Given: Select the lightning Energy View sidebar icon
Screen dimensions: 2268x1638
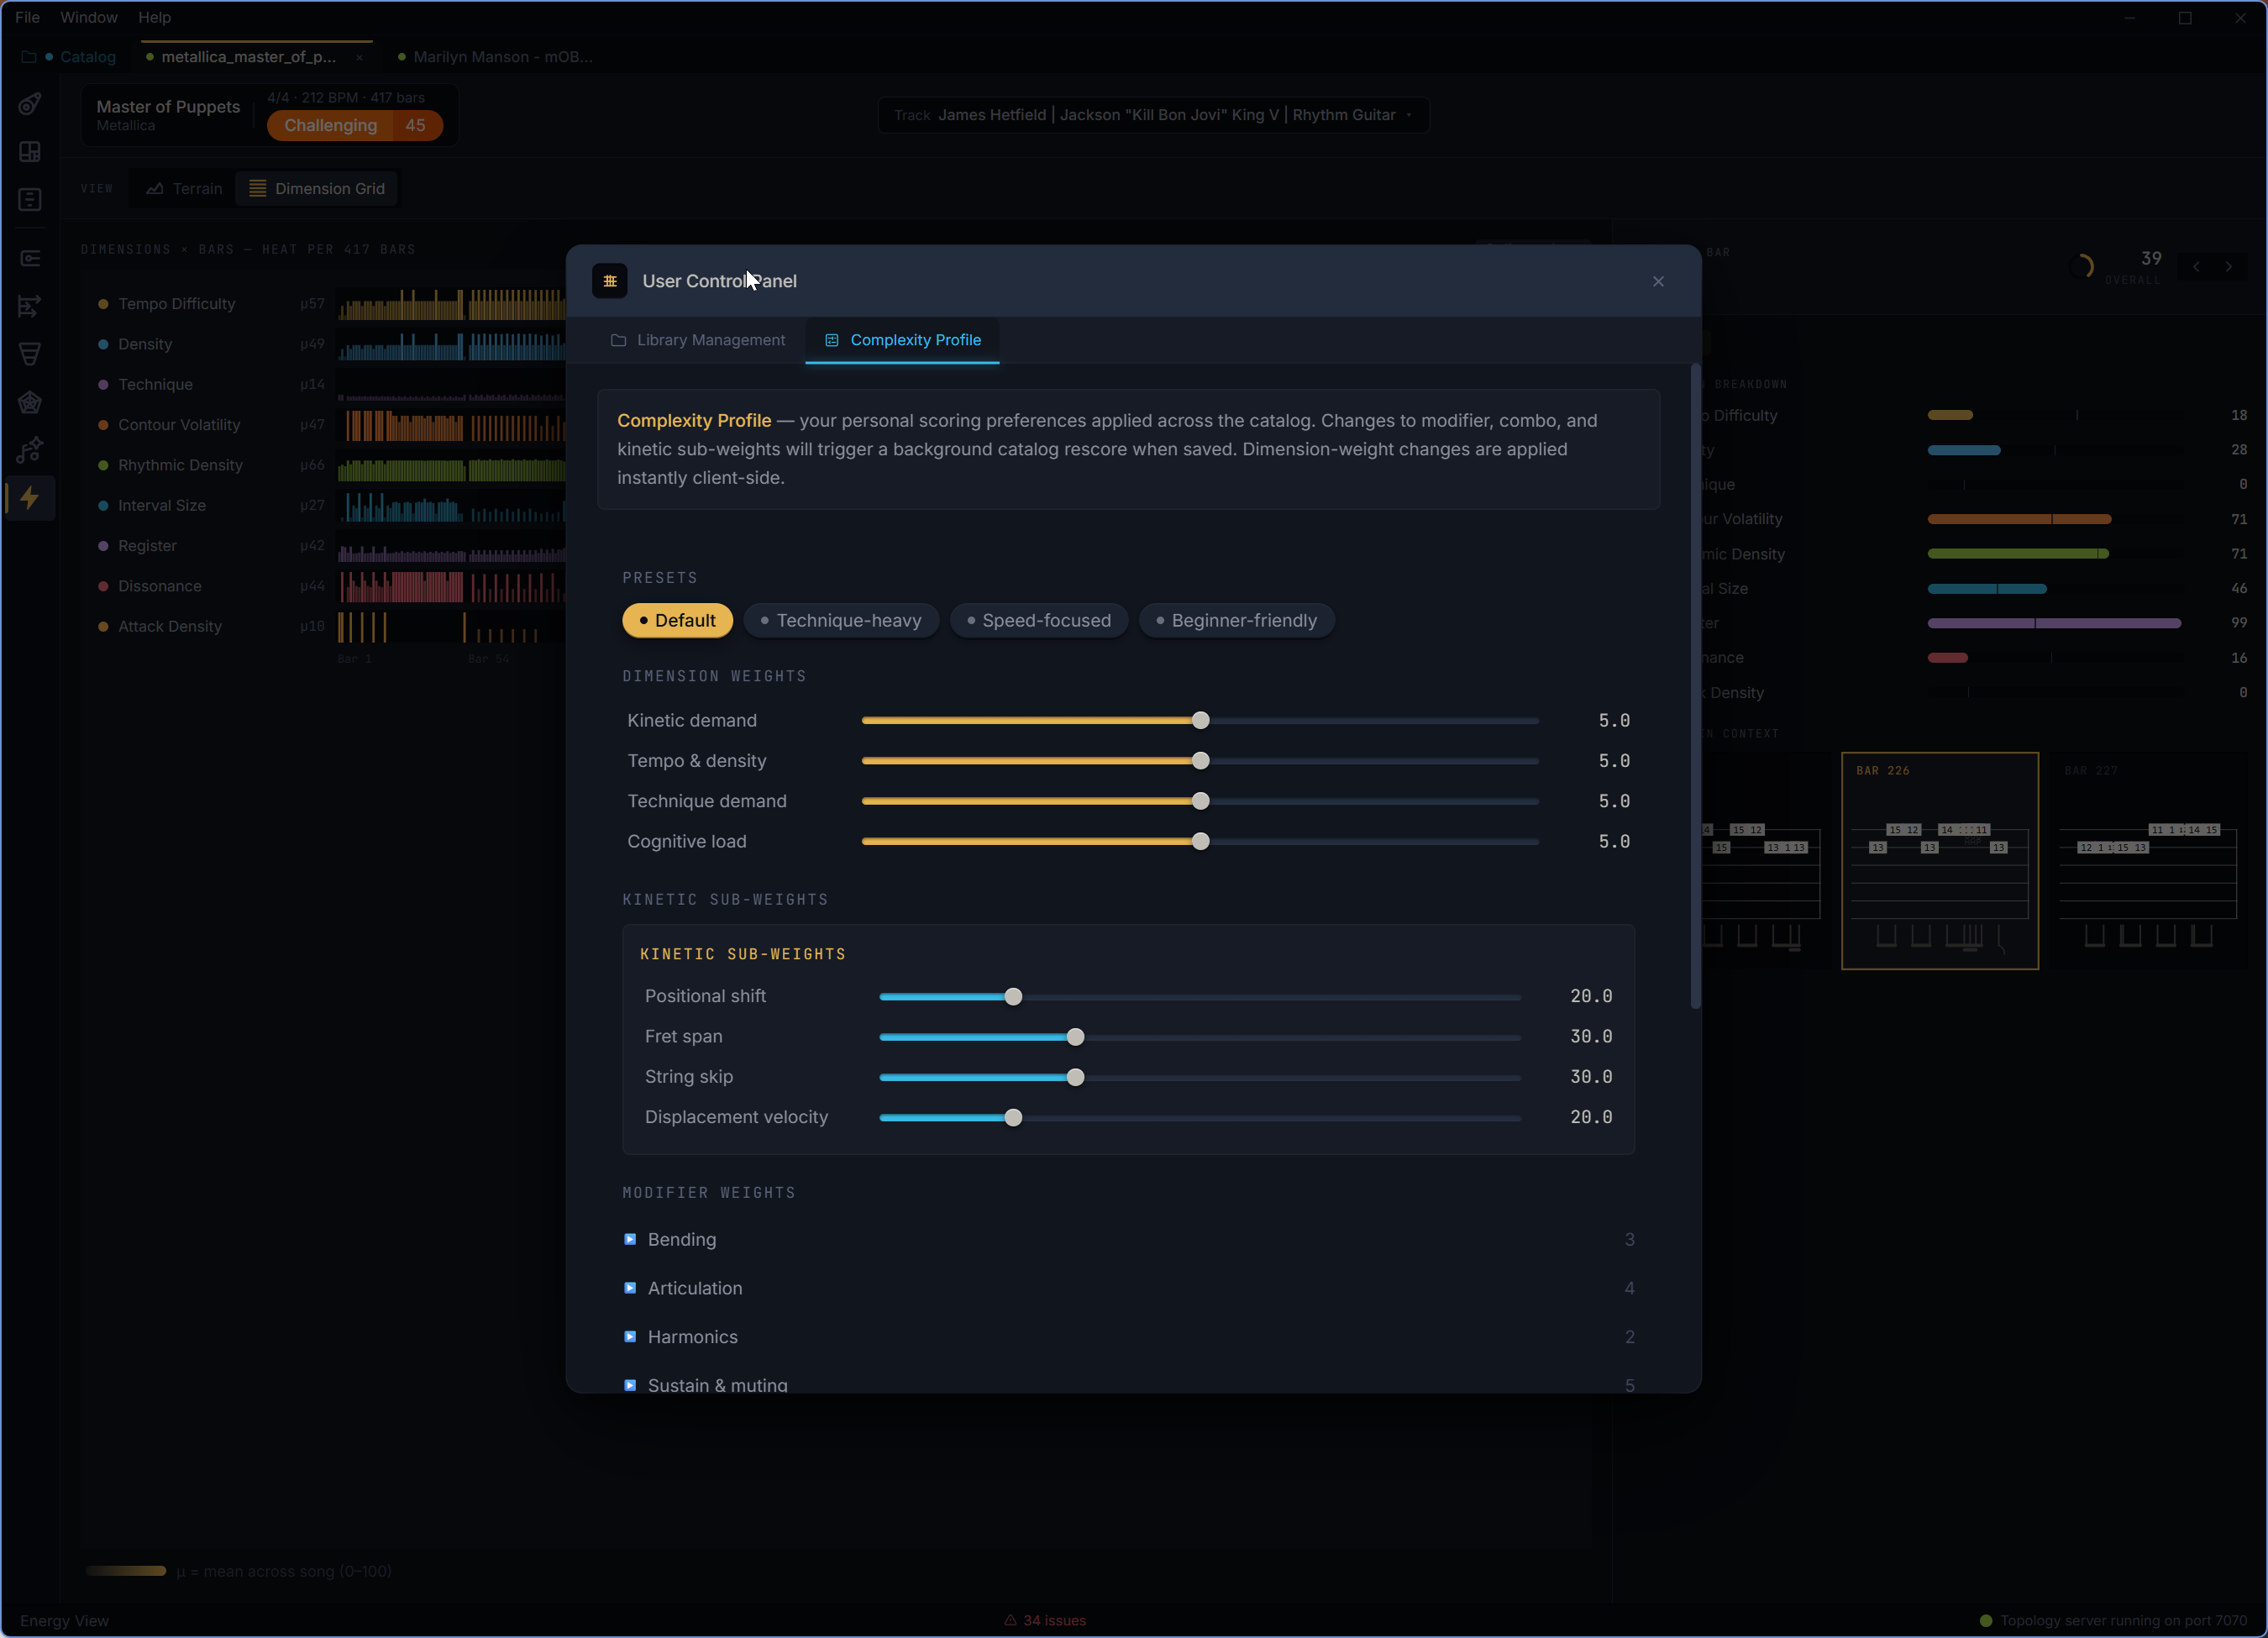Looking at the screenshot, I should tap(30, 498).
